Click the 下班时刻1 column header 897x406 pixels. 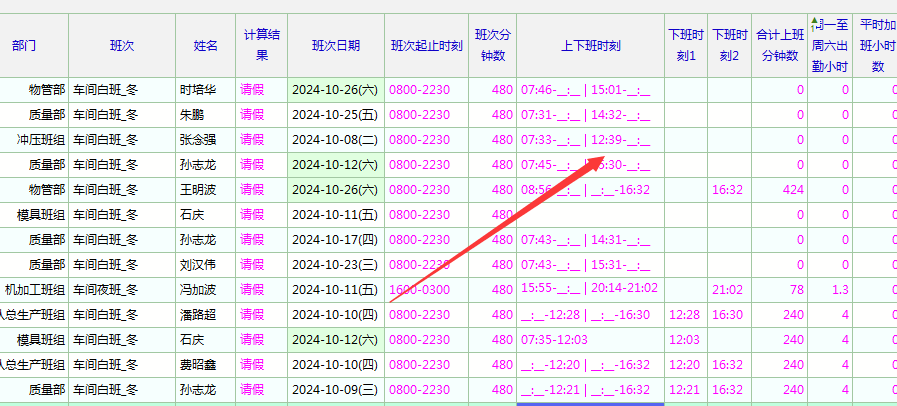686,46
